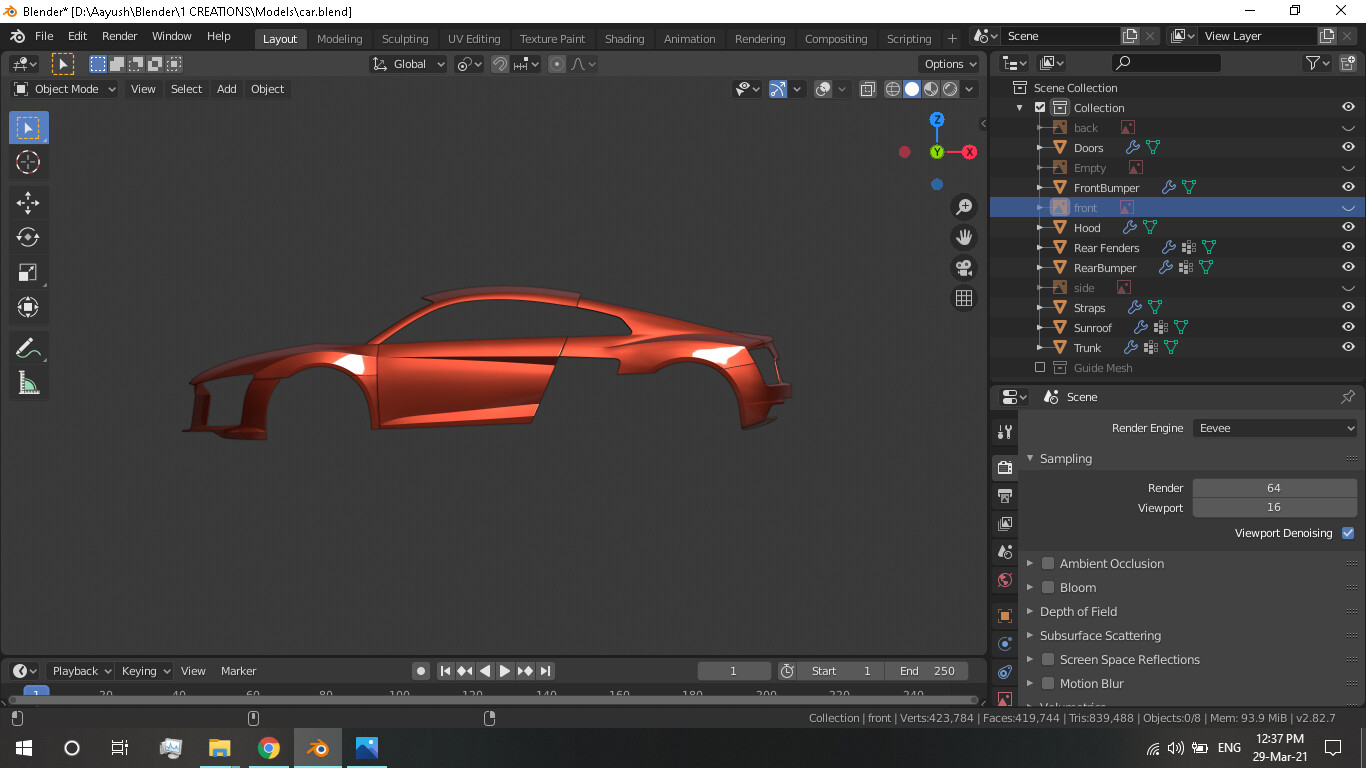The width and height of the screenshot is (1366, 768).
Task: Enable the Toggle X-Ray mode
Action: point(868,89)
